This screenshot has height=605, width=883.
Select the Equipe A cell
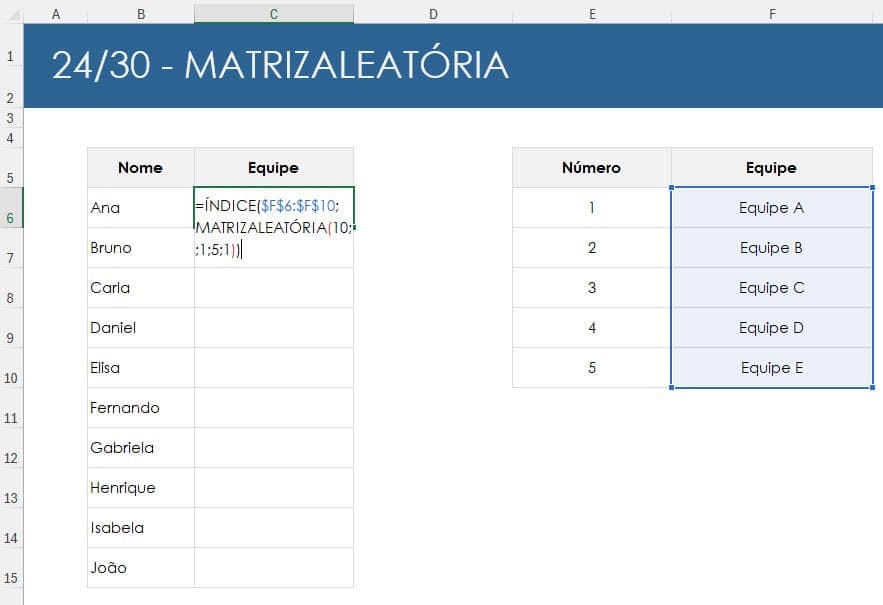[772, 207]
